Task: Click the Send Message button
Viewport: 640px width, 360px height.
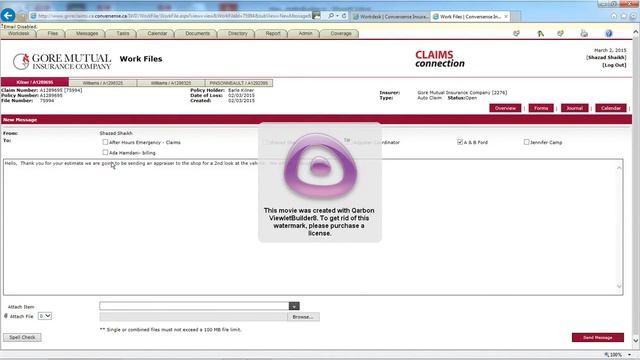Action: point(598,338)
